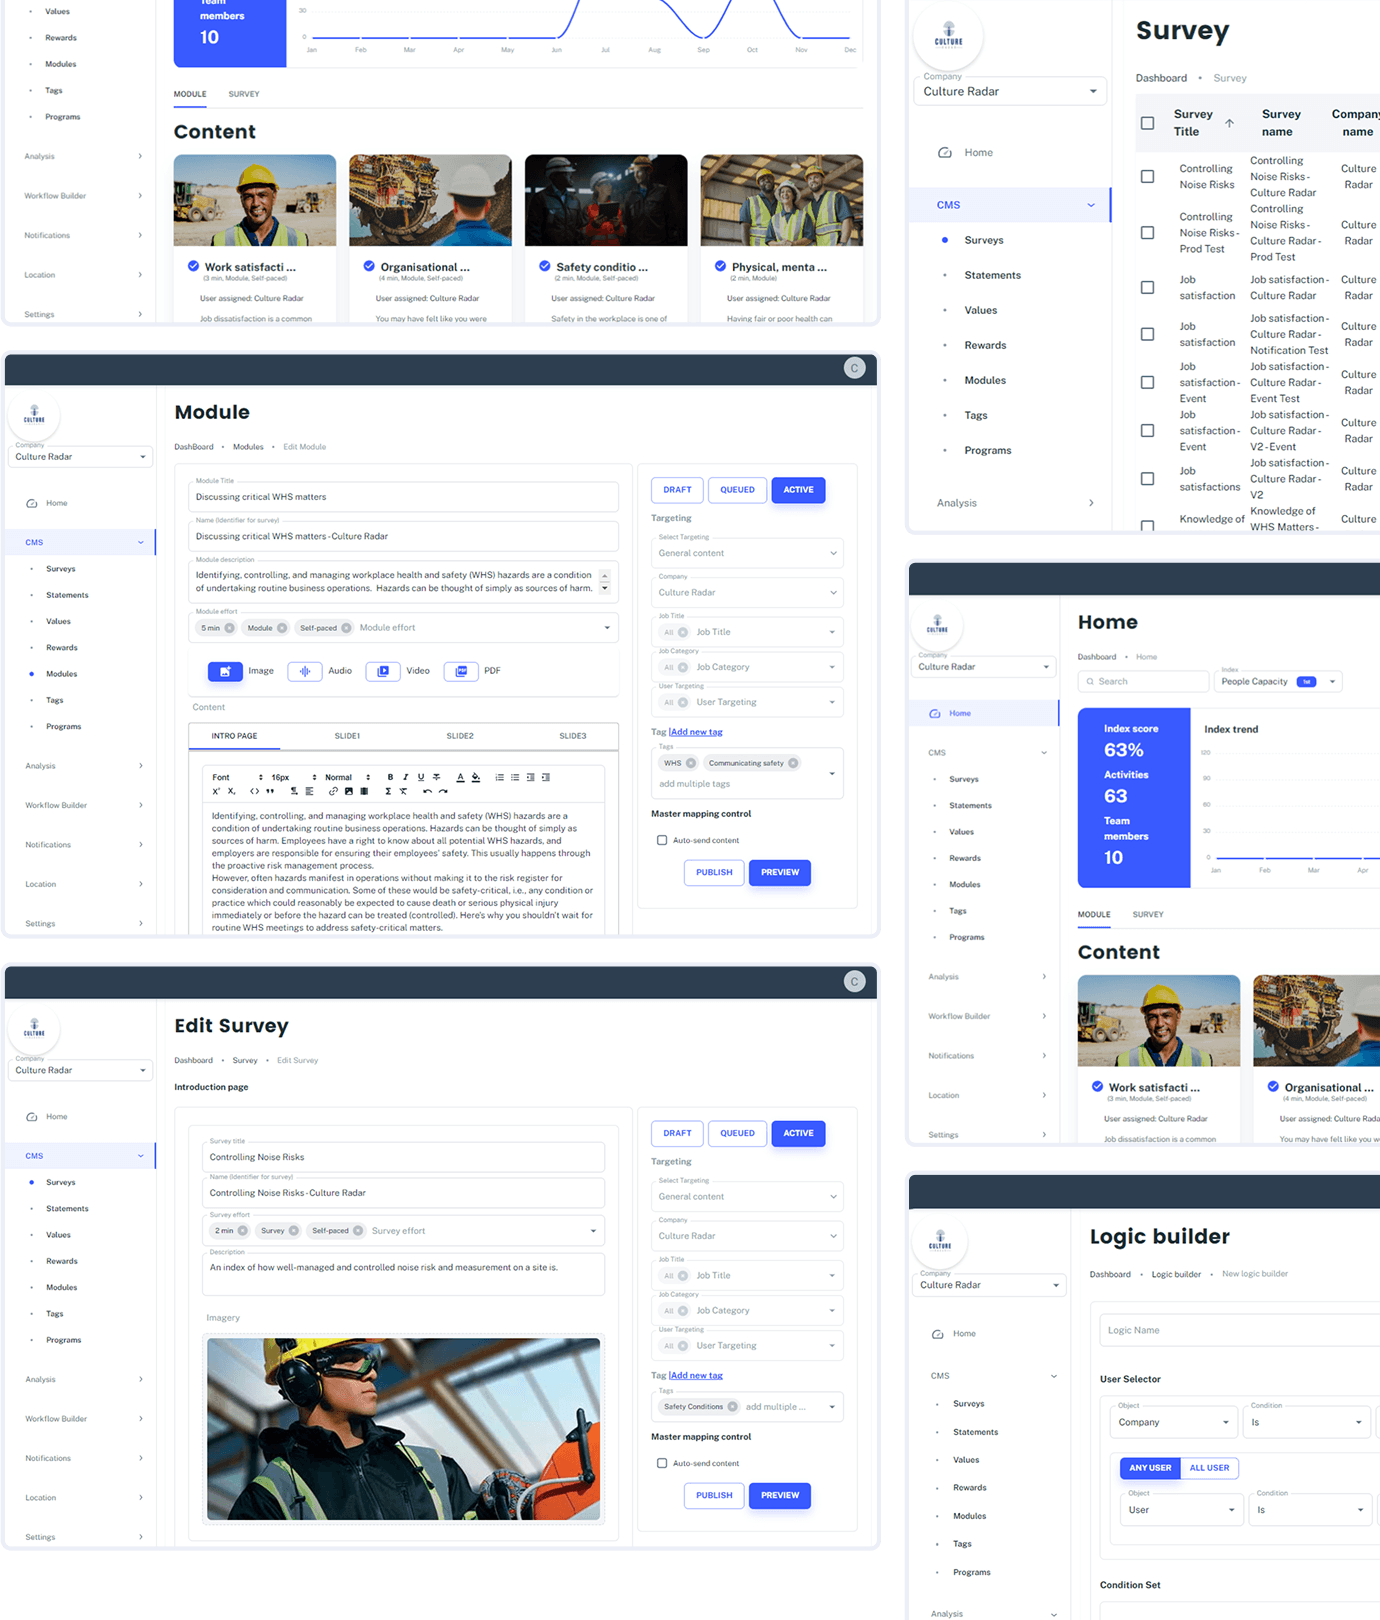Click the Add new tag link in Module page
The width and height of the screenshot is (1380, 1620).
696,732
